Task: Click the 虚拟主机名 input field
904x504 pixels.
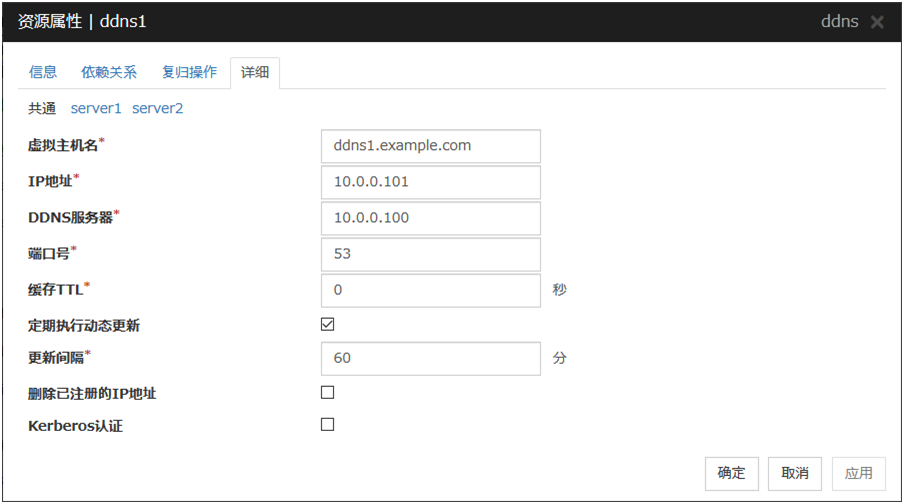Action: (x=431, y=146)
